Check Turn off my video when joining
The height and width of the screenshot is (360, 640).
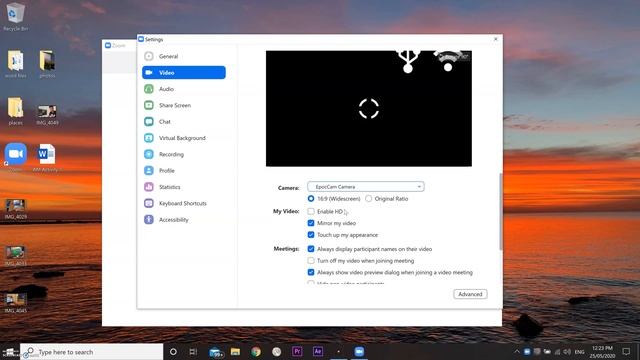311,260
